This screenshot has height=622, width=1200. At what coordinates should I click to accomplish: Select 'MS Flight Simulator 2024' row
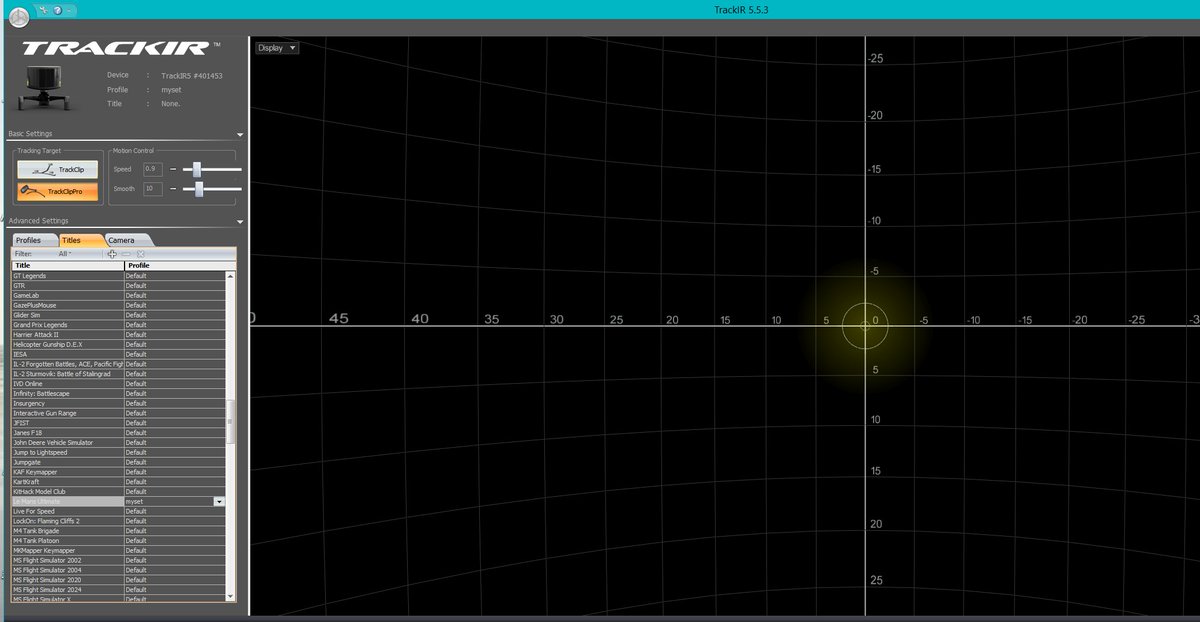pos(119,589)
